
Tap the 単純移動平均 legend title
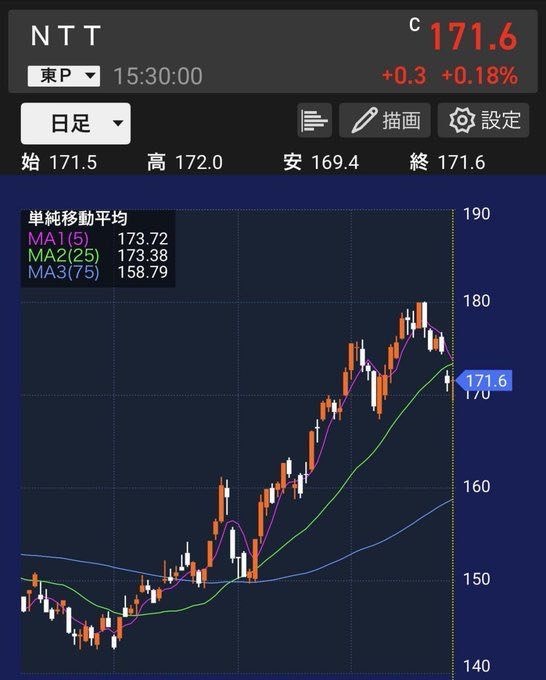pyautogui.click(x=78, y=218)
